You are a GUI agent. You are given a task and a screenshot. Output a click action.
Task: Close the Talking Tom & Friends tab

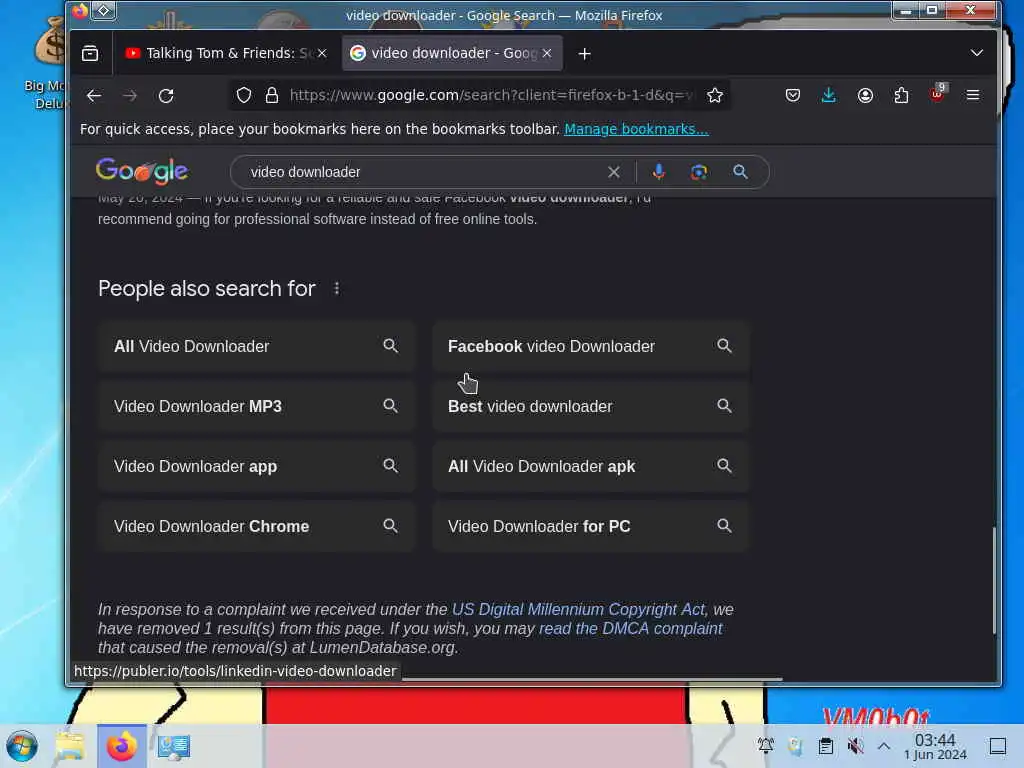(322, 53)
